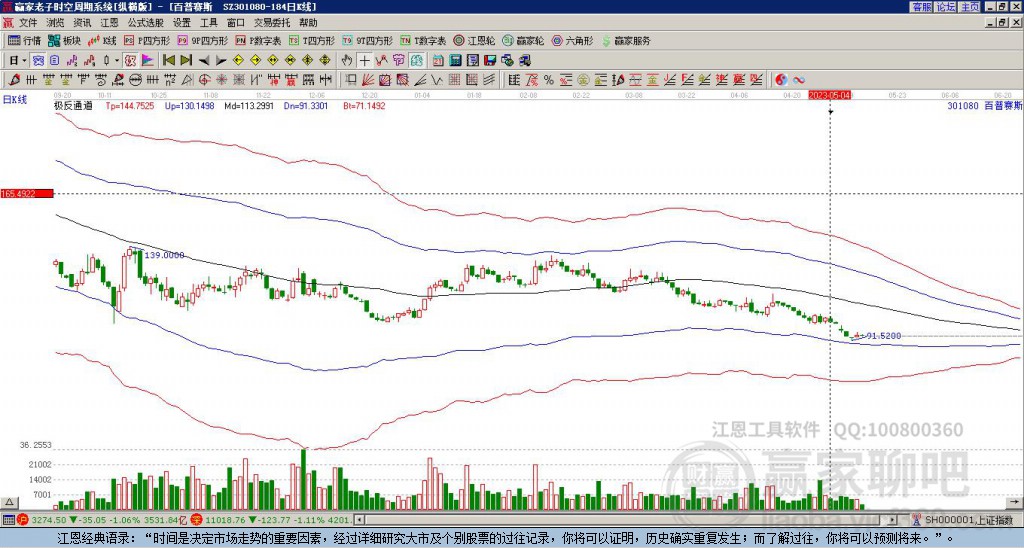The height and width of the screenshot is (548, 1024).
Task: Click the red floppy save icon
Action: [490, 60]
